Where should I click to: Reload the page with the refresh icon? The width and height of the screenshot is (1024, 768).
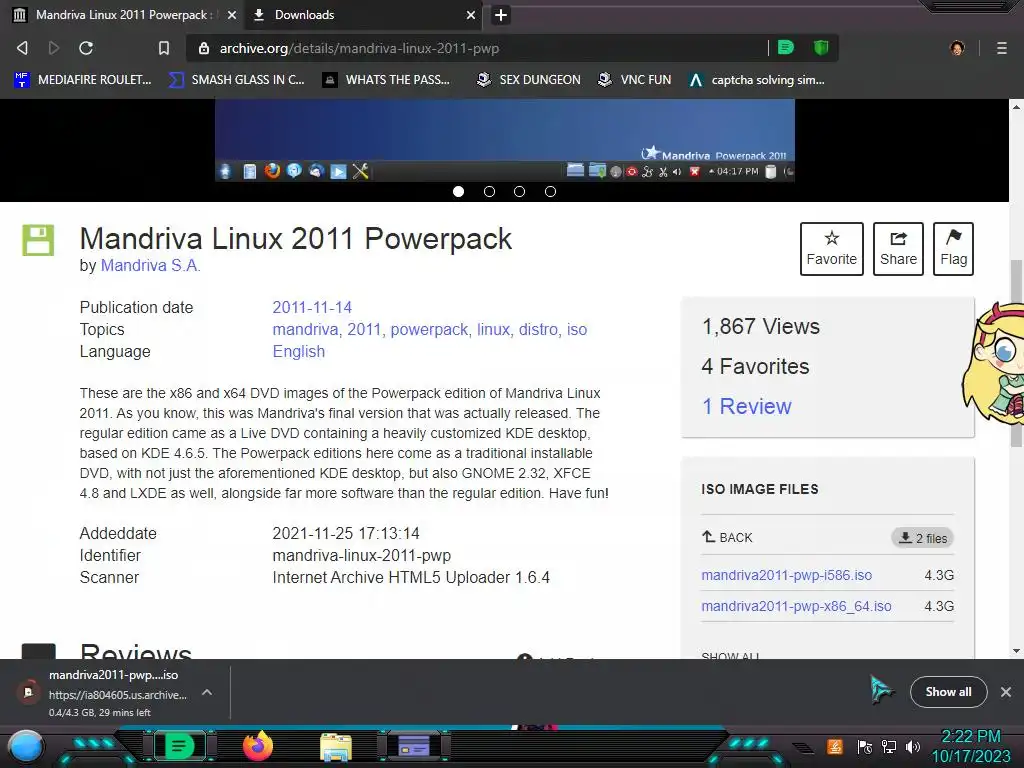click(x=86, y=48)
